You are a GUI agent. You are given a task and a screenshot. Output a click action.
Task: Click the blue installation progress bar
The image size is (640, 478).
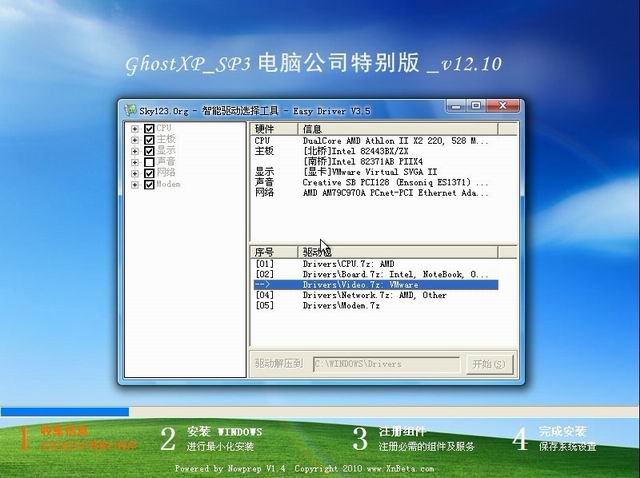65,411
